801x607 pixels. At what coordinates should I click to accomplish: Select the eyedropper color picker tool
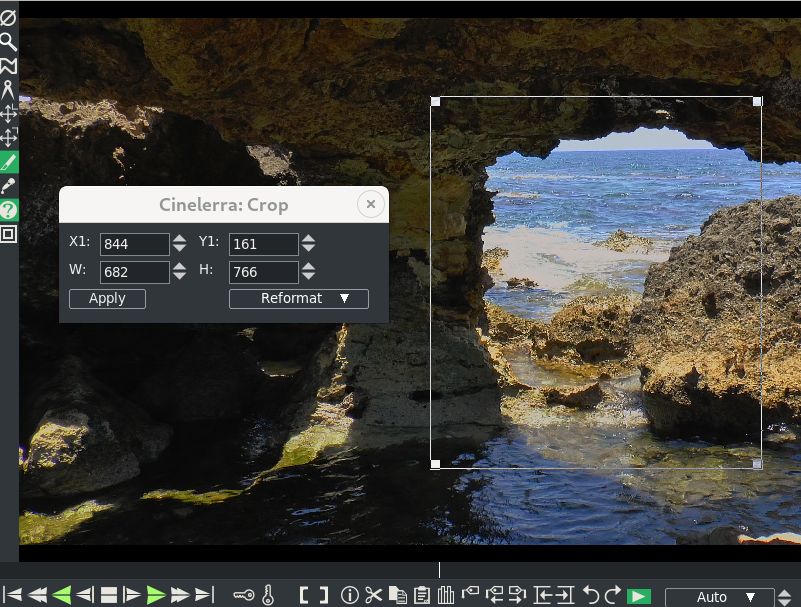(x=8, y=186)
